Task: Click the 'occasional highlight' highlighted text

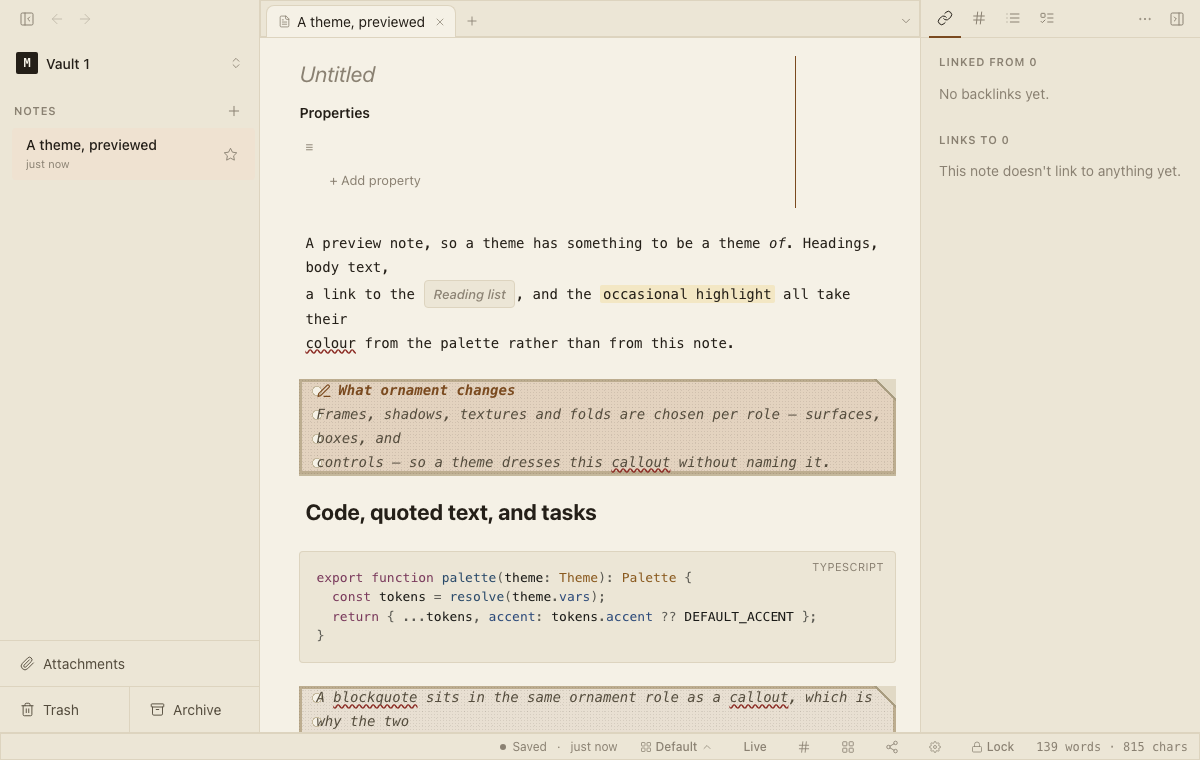Action: tap(687, 294)
